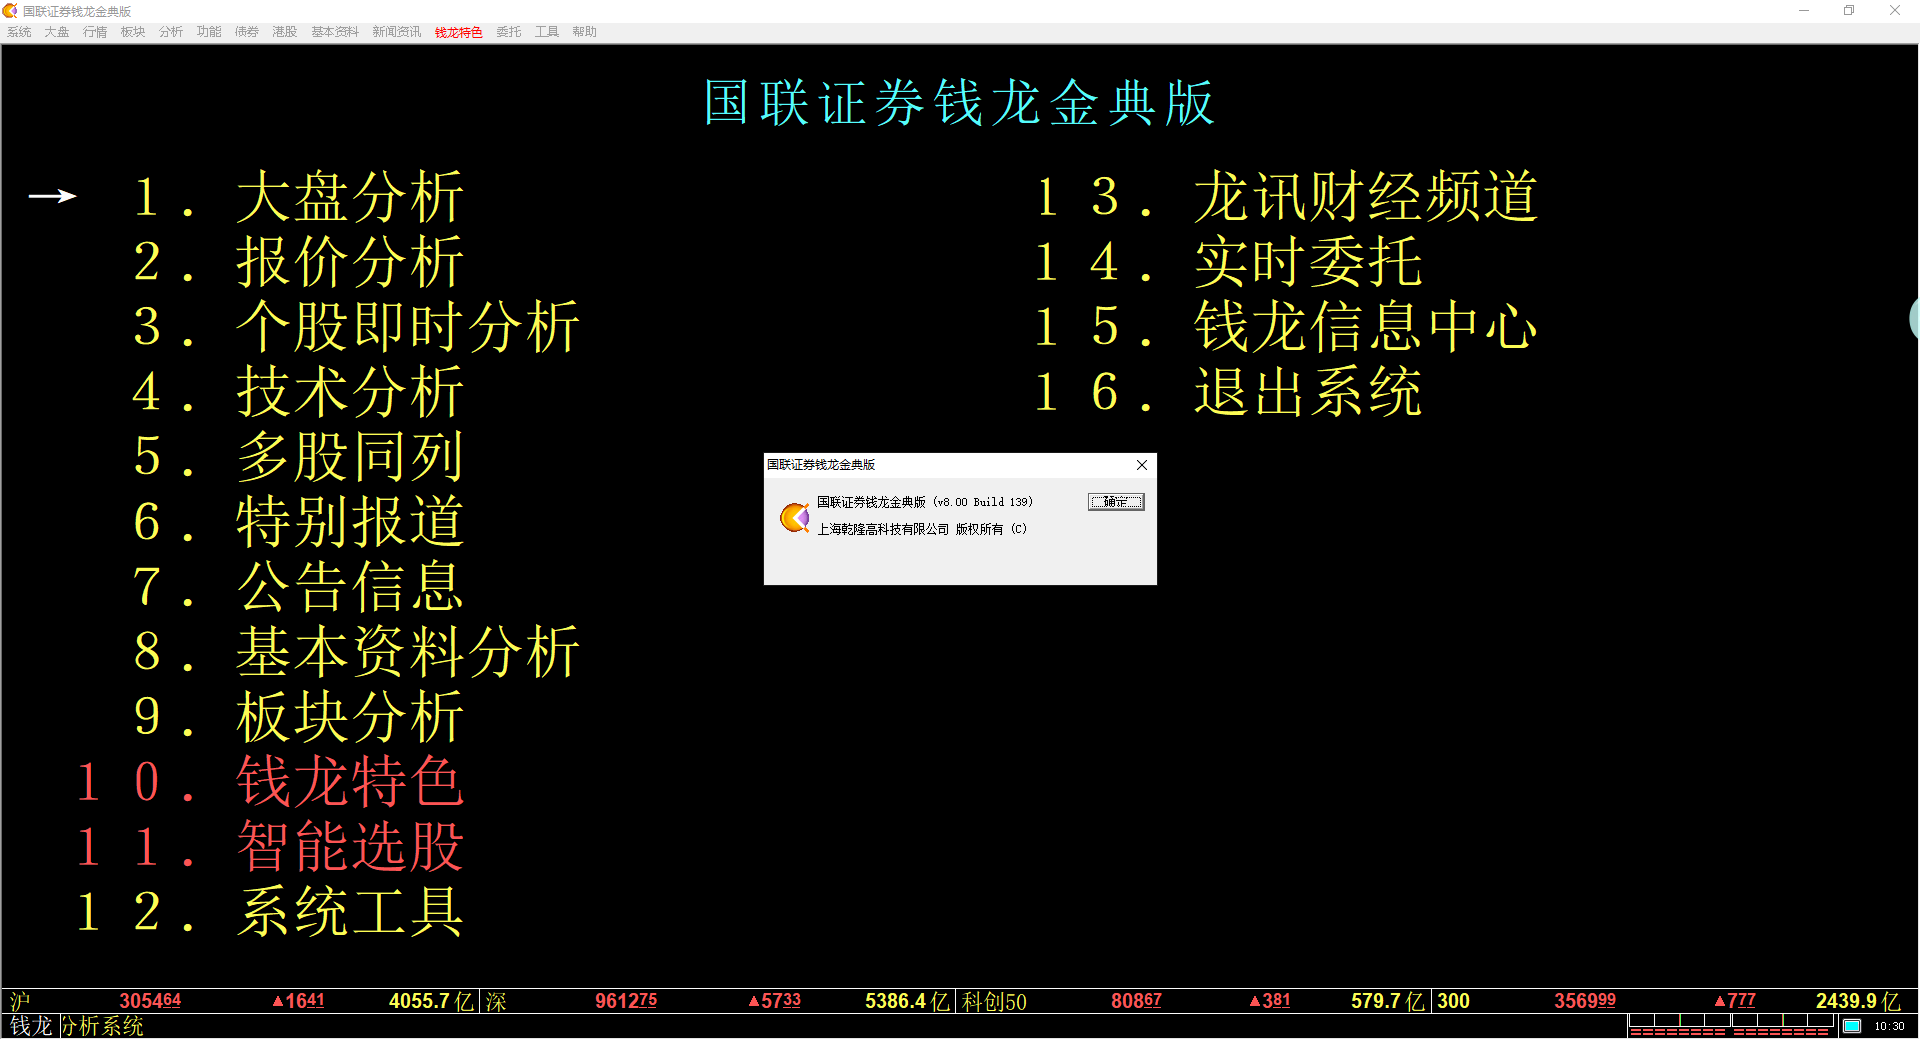Select menu entry 5. 多股同列
This screenshot has width=1920, height=1040.
coord(298,456)
